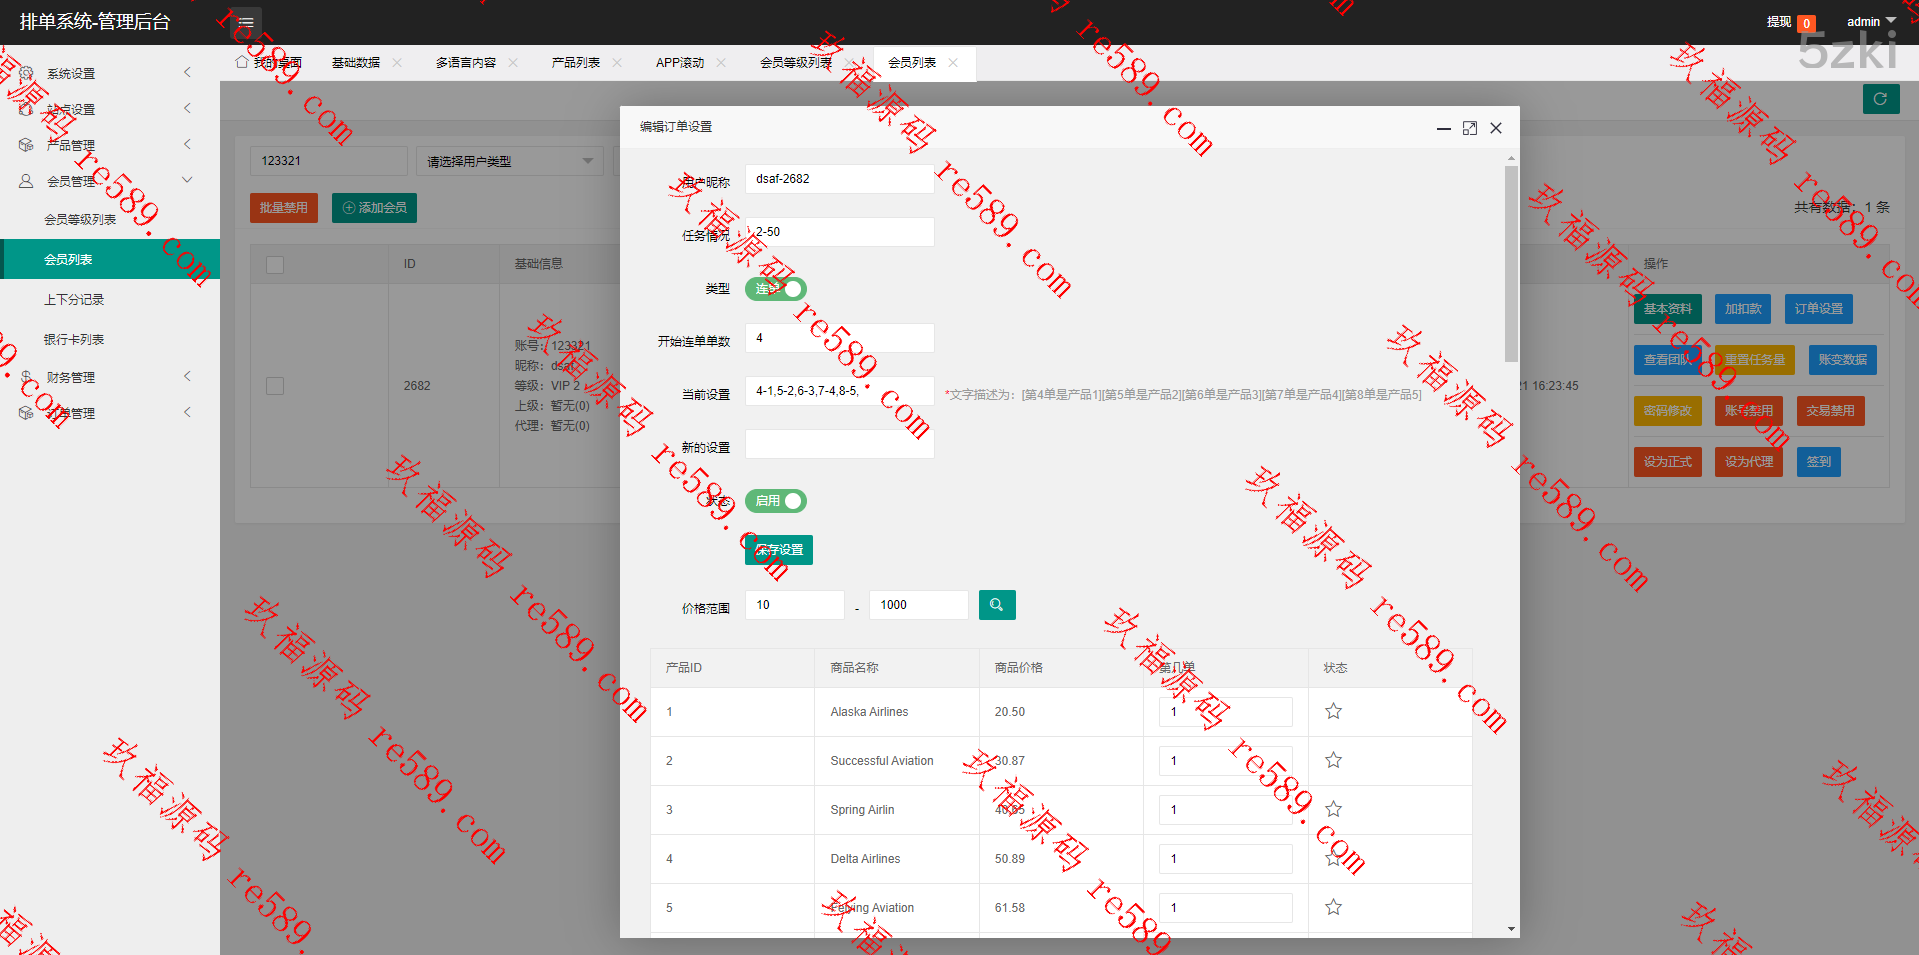Toggle the 启用 status switch
The image size is (1919, 955).
pos(775,501)
